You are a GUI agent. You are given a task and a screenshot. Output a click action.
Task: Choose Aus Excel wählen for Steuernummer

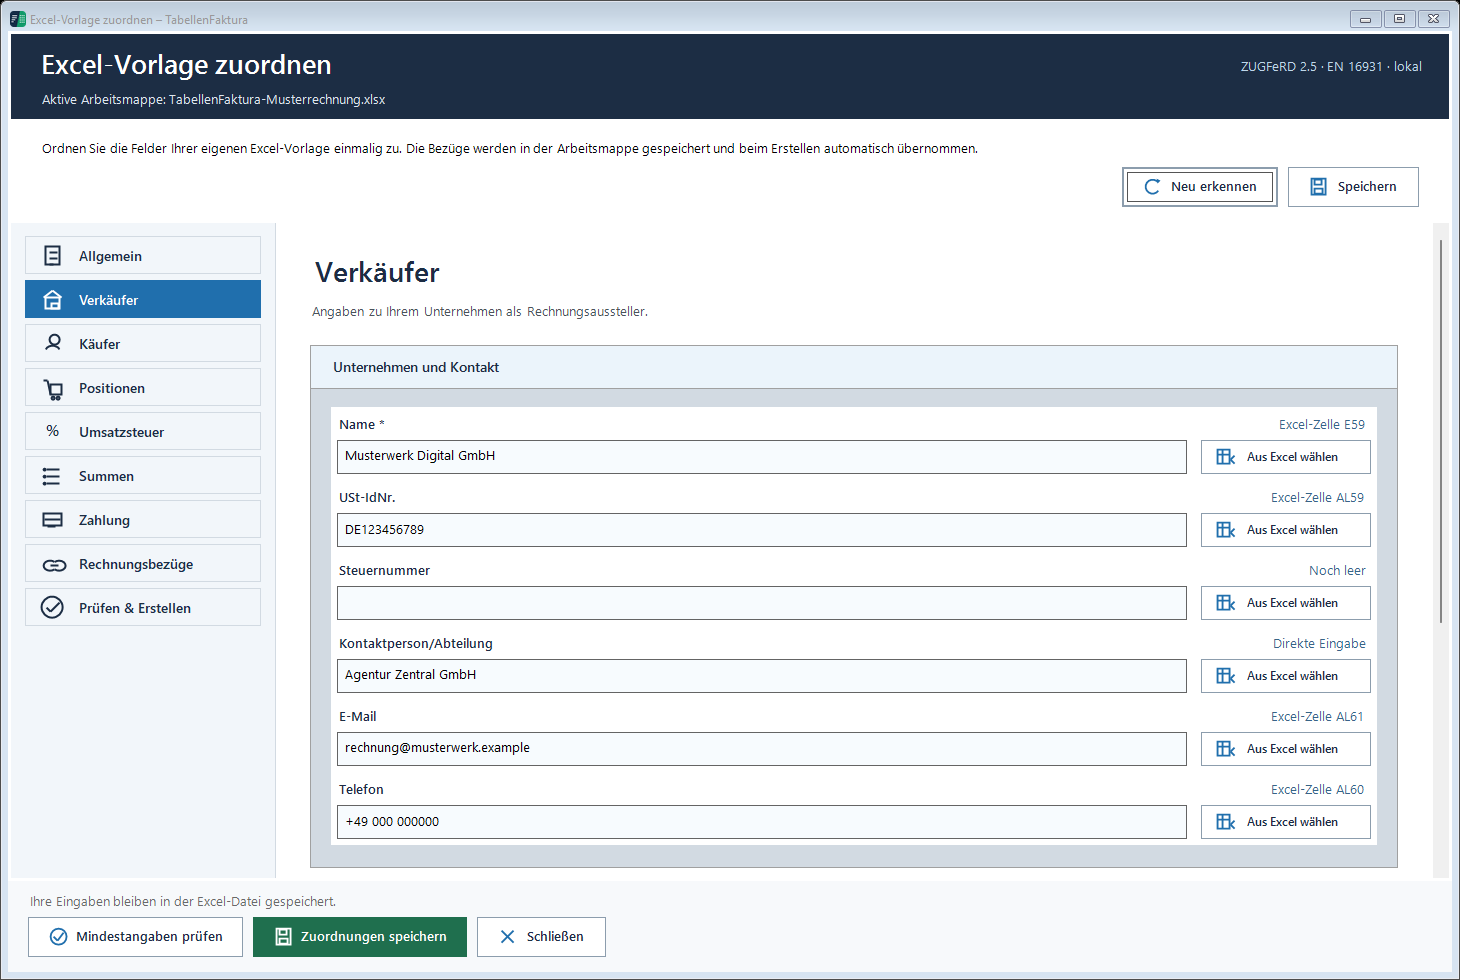pos(1286,603)
